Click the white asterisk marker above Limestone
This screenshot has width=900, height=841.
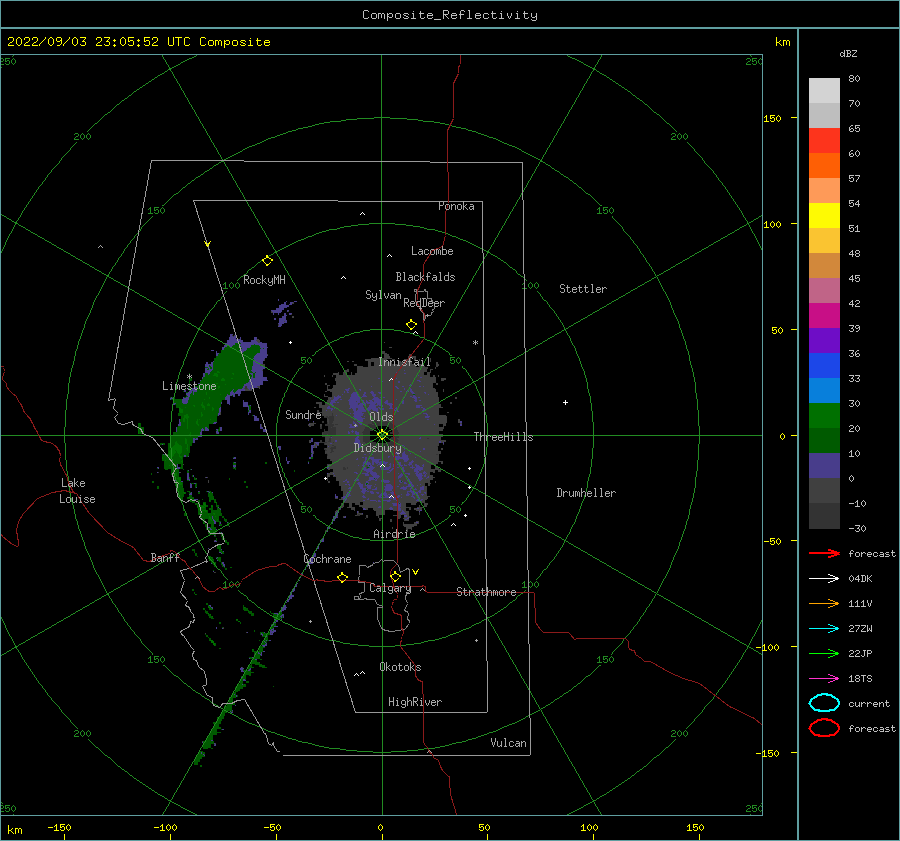point(189,377)
